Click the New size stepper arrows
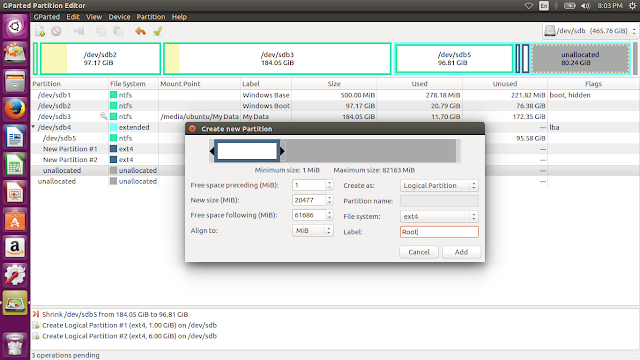Viewport: 640px width, 360px height. (x=329, y=200)
